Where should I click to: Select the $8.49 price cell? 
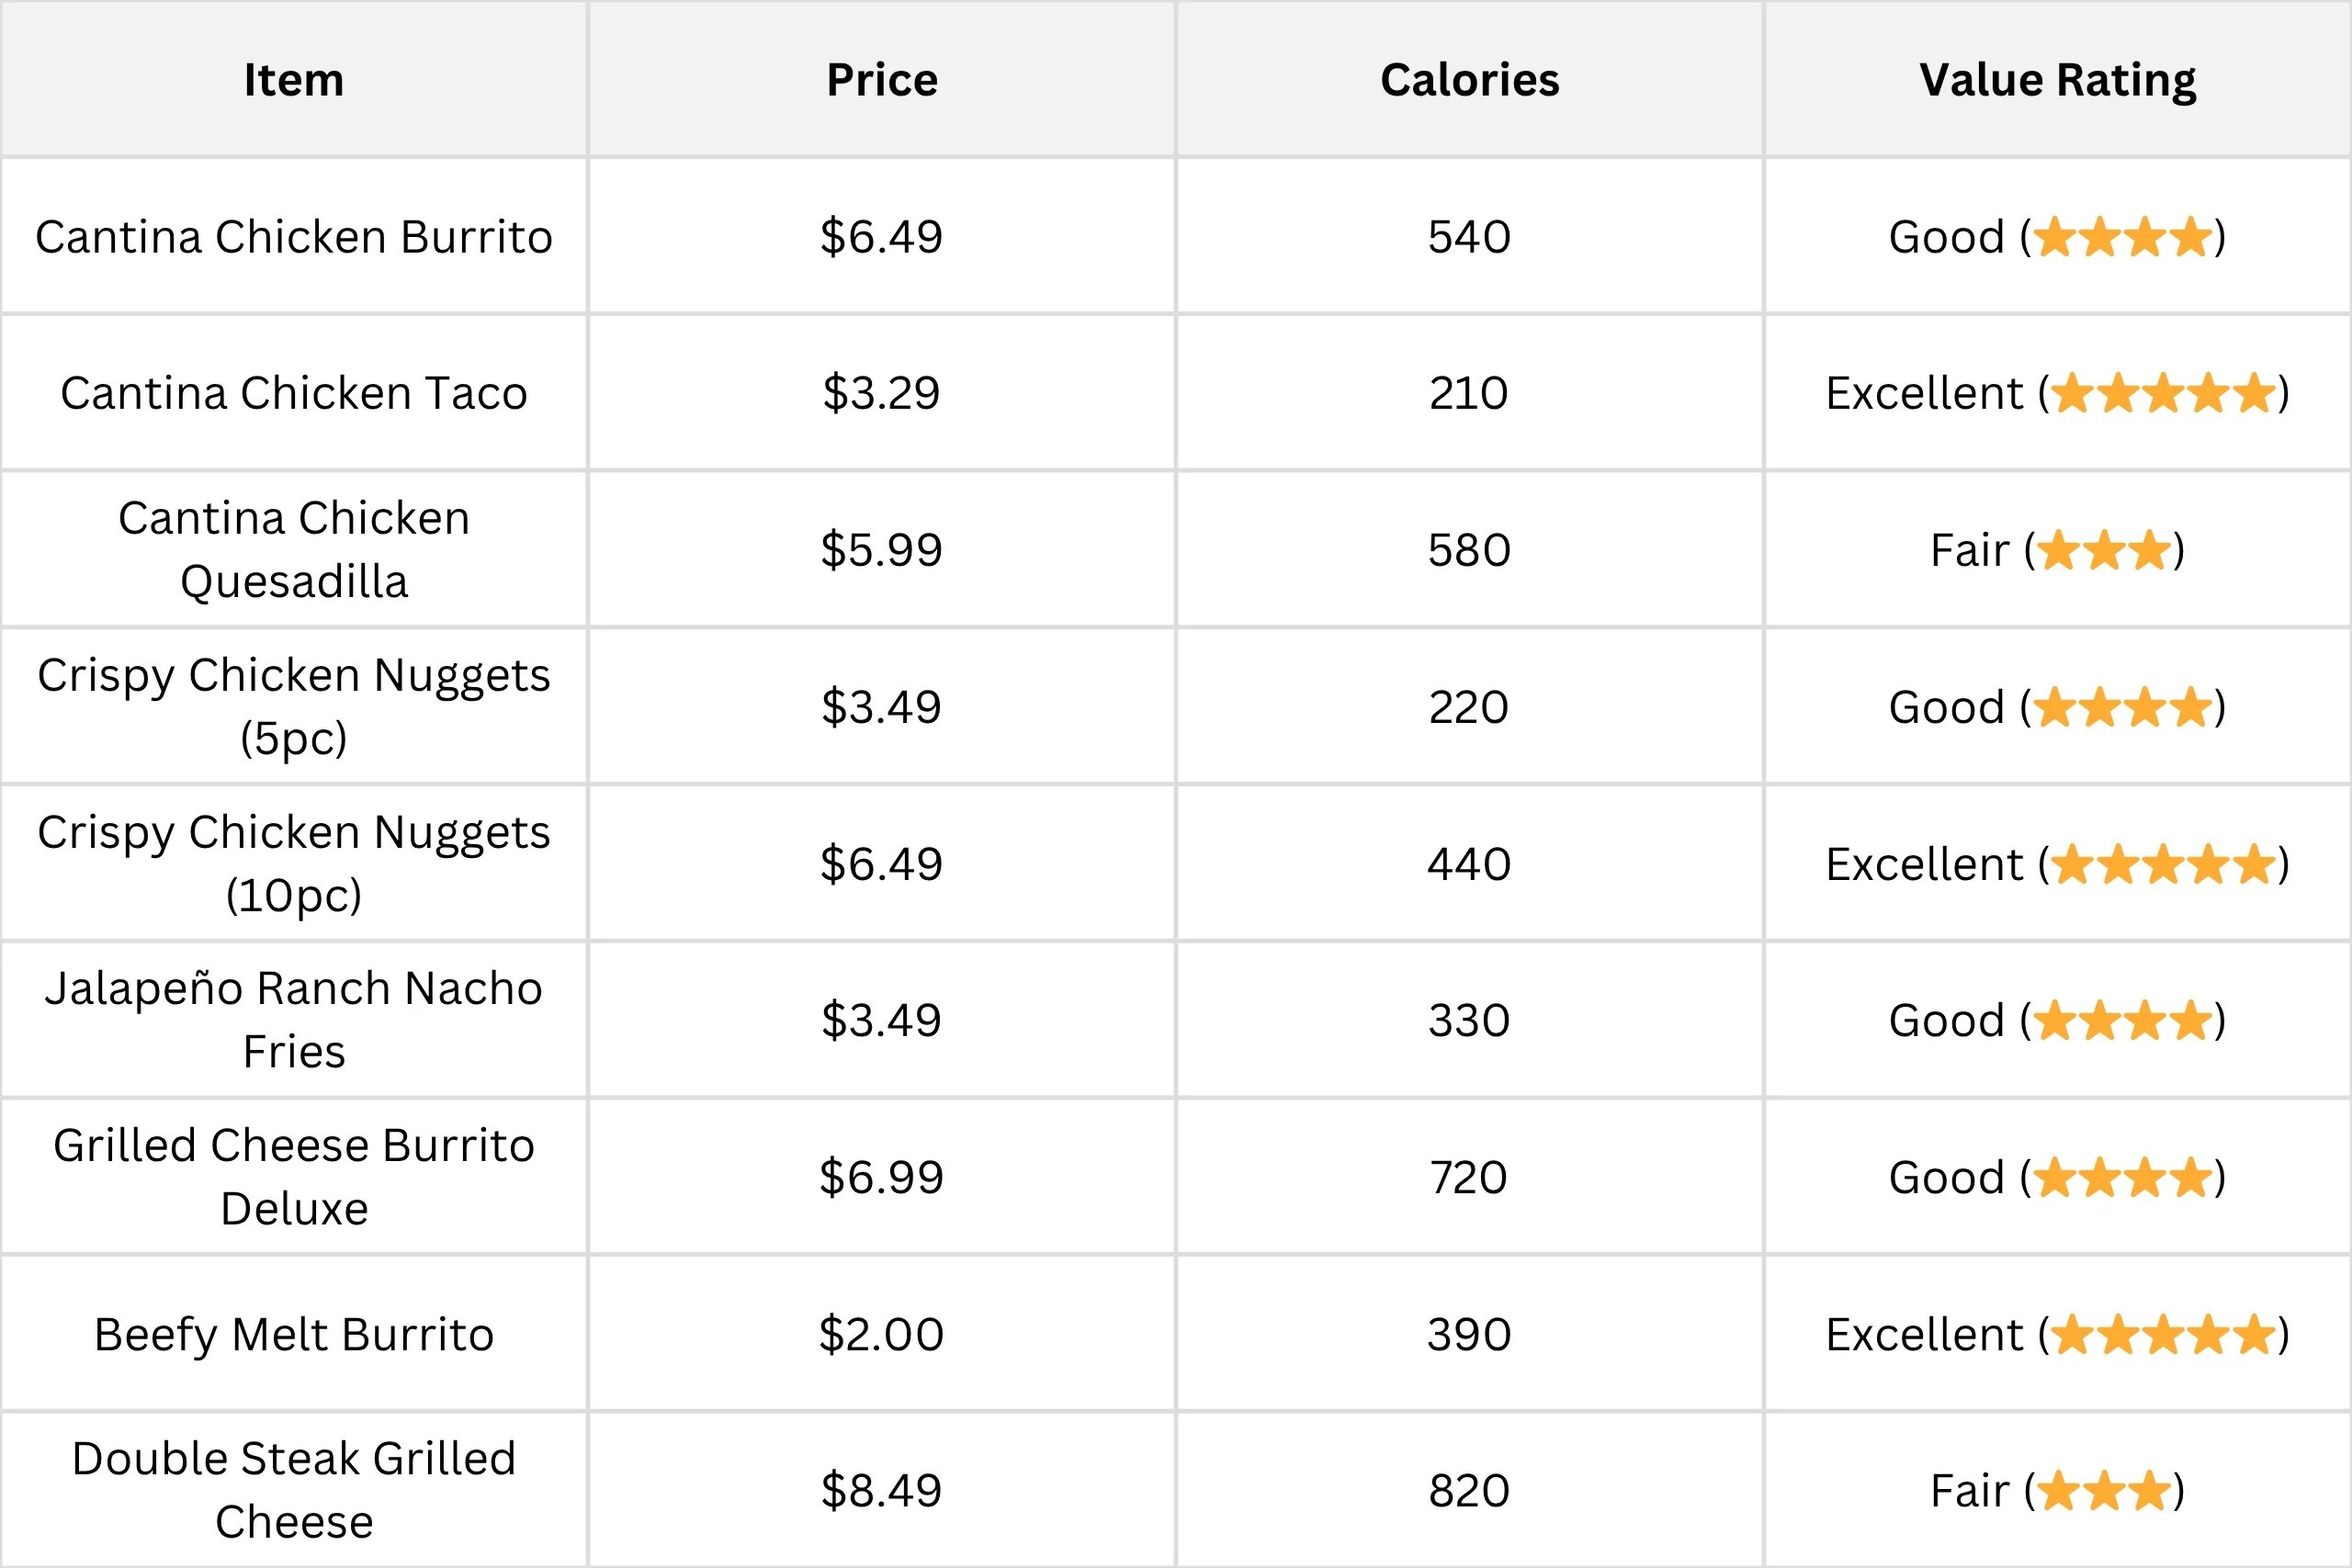[882, 1491]
